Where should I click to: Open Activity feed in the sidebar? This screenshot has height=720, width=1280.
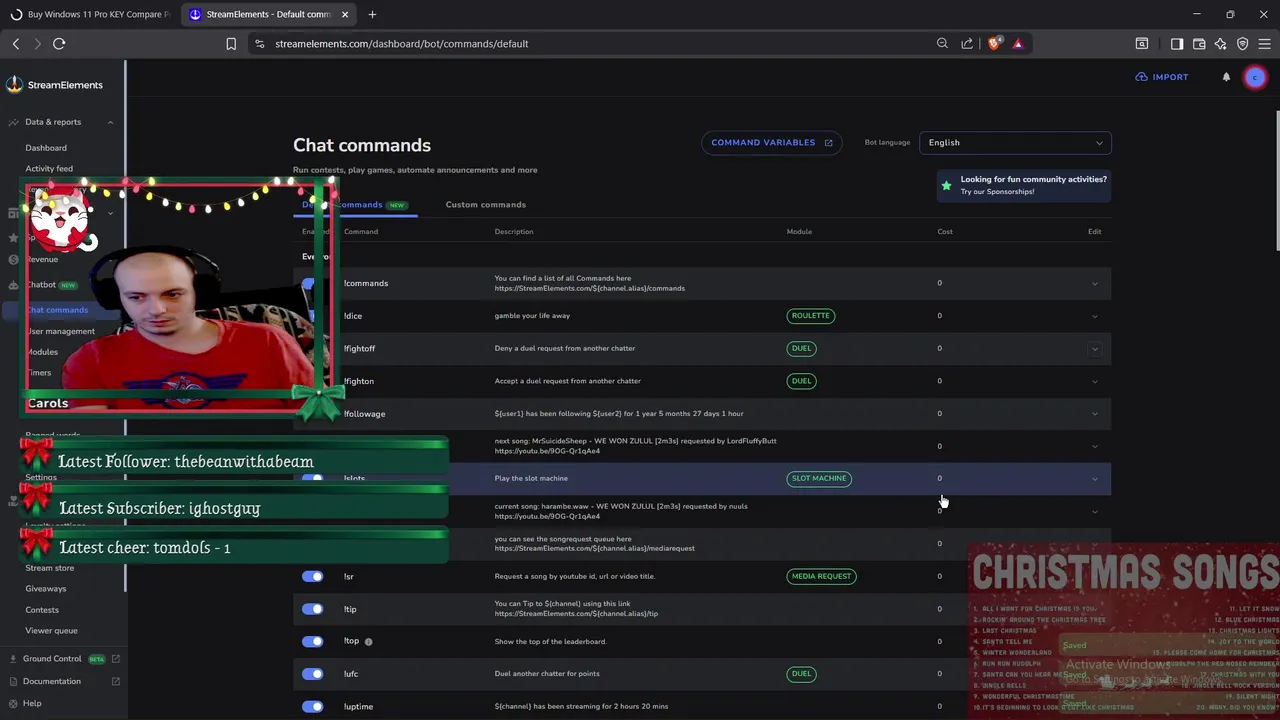[49, 169]
